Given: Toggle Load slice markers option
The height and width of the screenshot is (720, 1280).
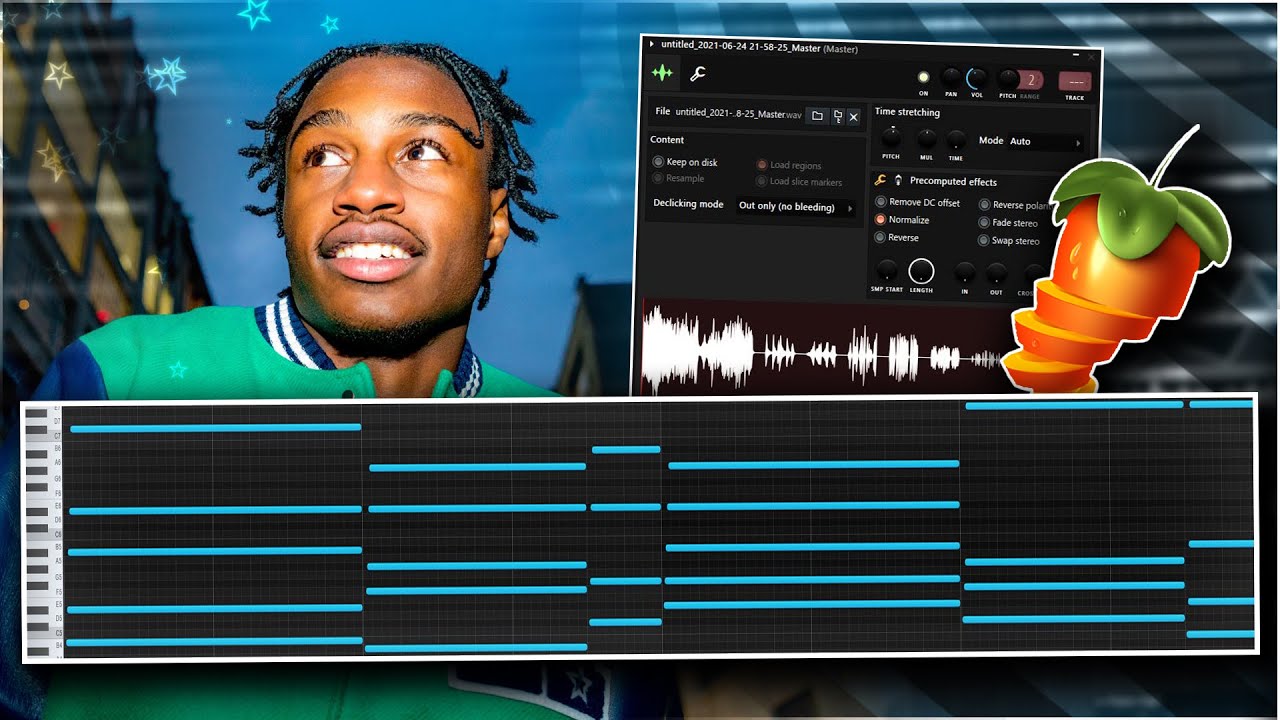Looking at the screenshot, I should point(799,182).
